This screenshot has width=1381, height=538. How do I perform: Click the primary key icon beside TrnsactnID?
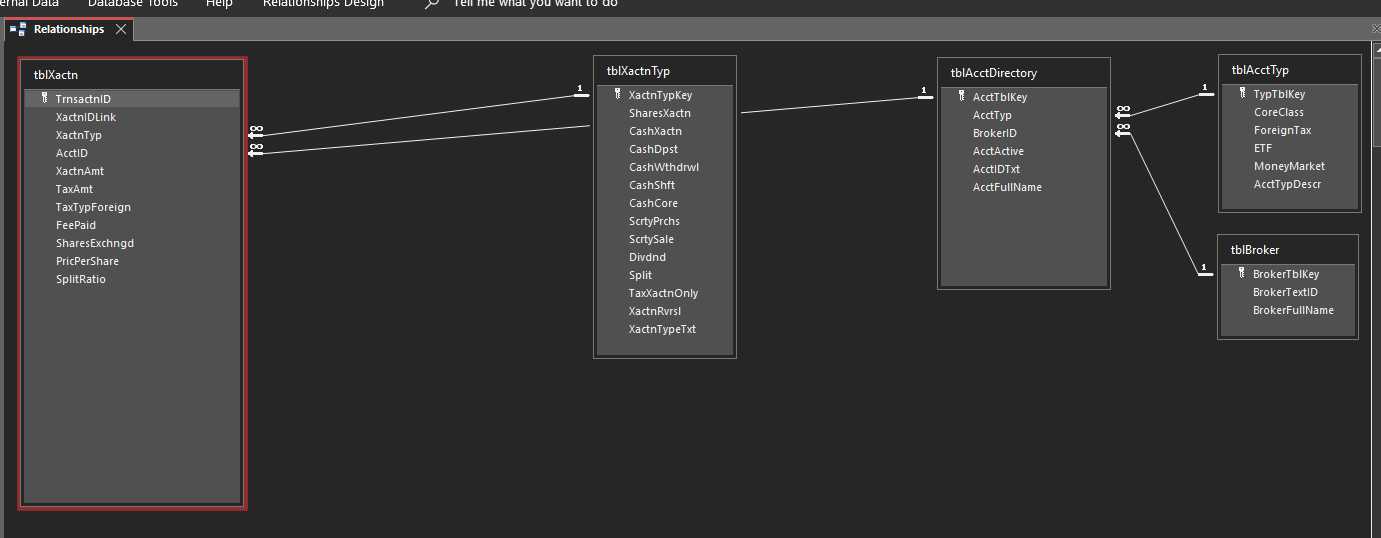[44, 99]
